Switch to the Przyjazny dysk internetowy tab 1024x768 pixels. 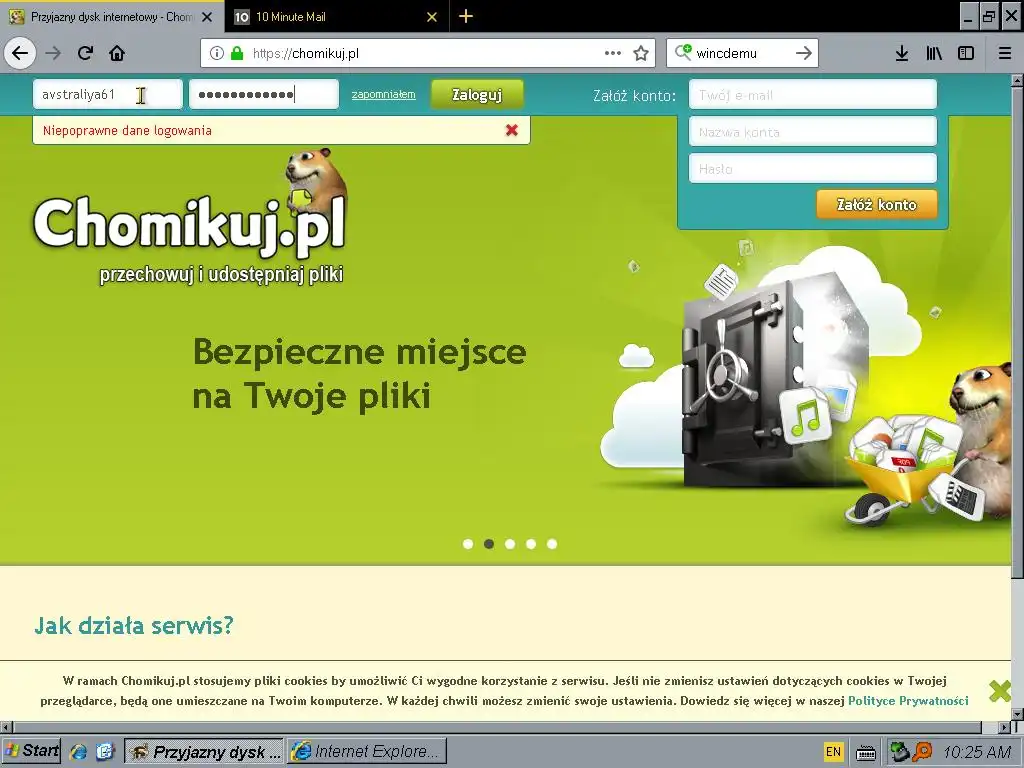click(112, 16)
